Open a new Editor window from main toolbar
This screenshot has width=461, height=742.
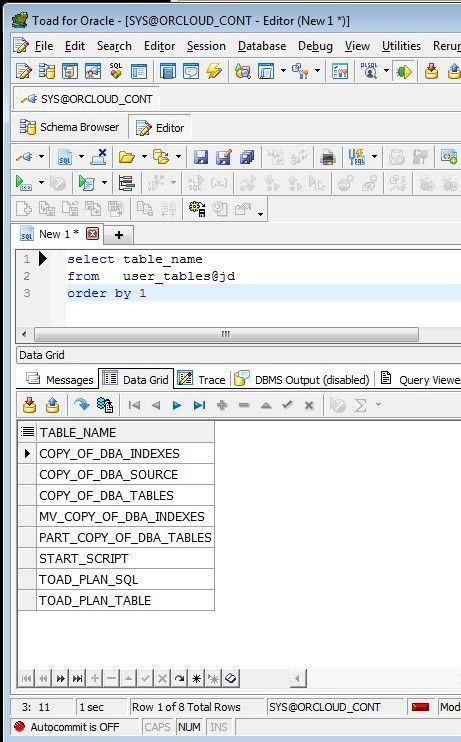click(24, 71)
